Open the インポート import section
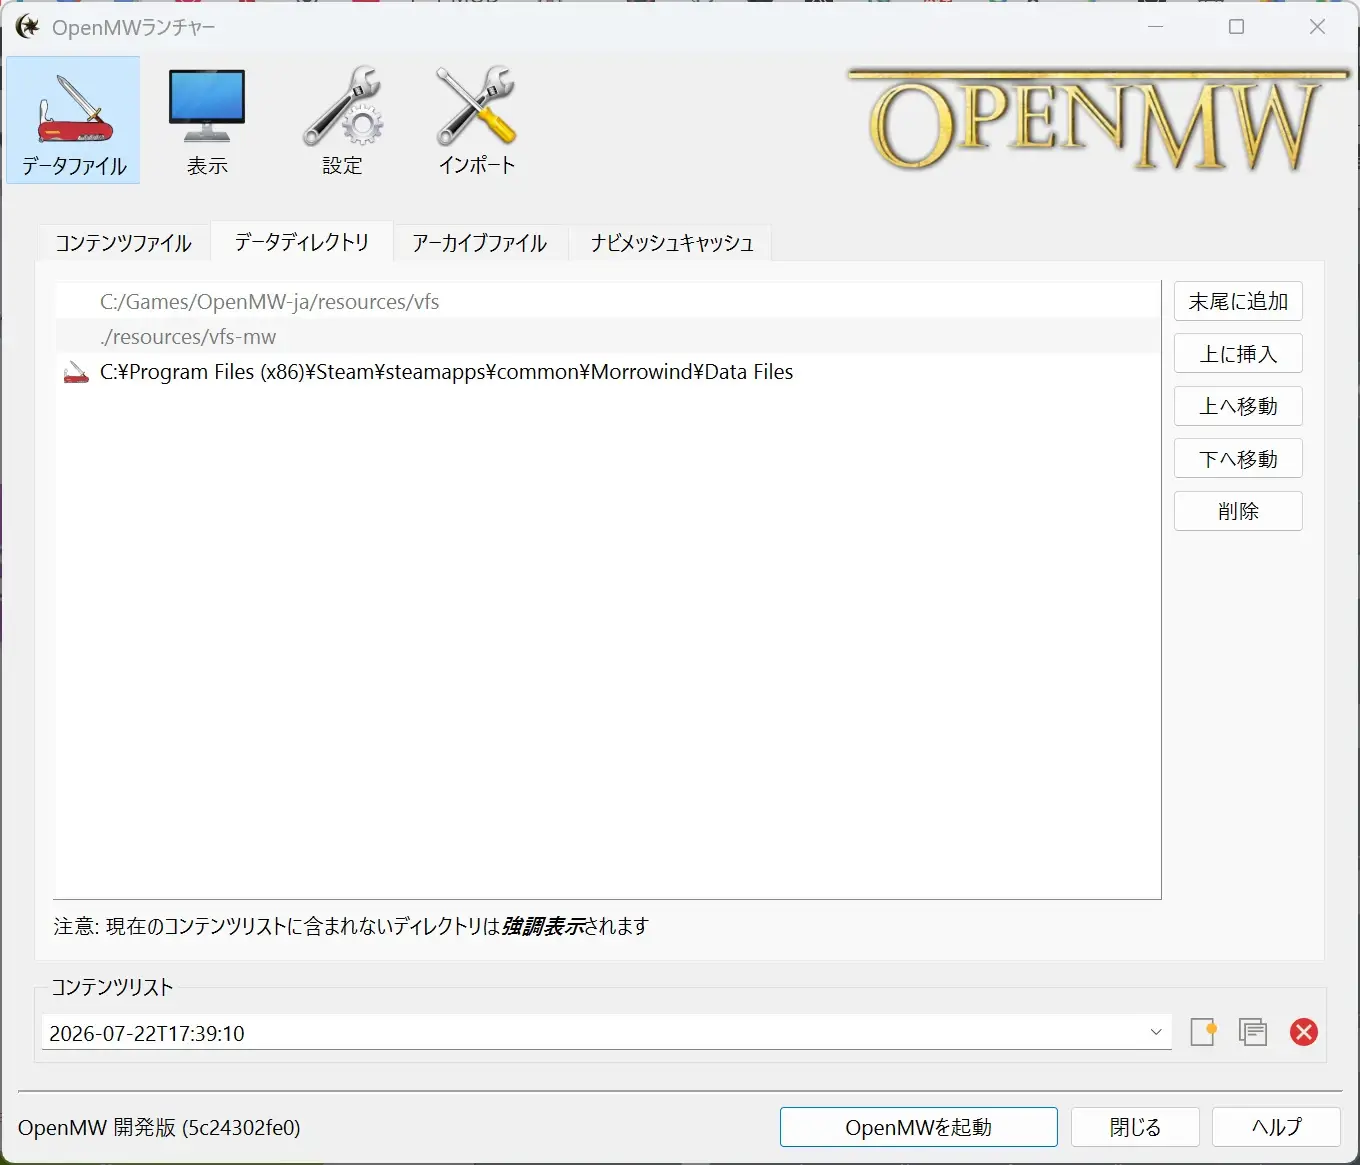Image resolution: width=1360 pixels, height=1165 pixels. [x=476, y=120]
